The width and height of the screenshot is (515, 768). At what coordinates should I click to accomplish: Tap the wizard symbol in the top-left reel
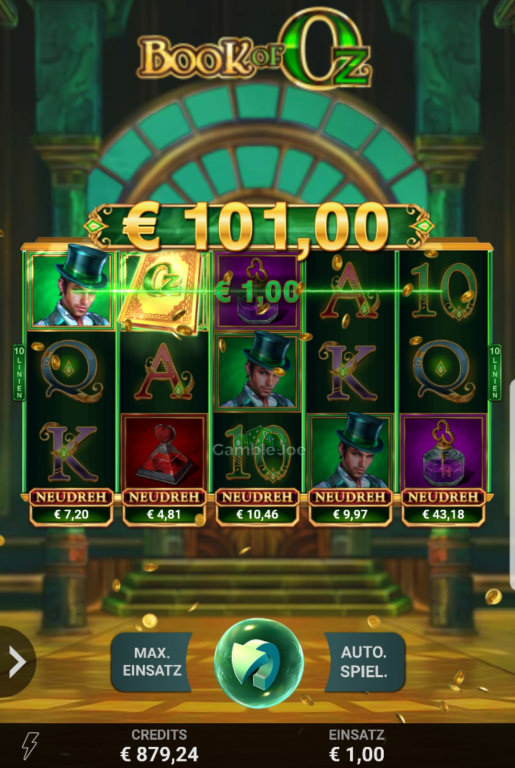click(71, 290)
